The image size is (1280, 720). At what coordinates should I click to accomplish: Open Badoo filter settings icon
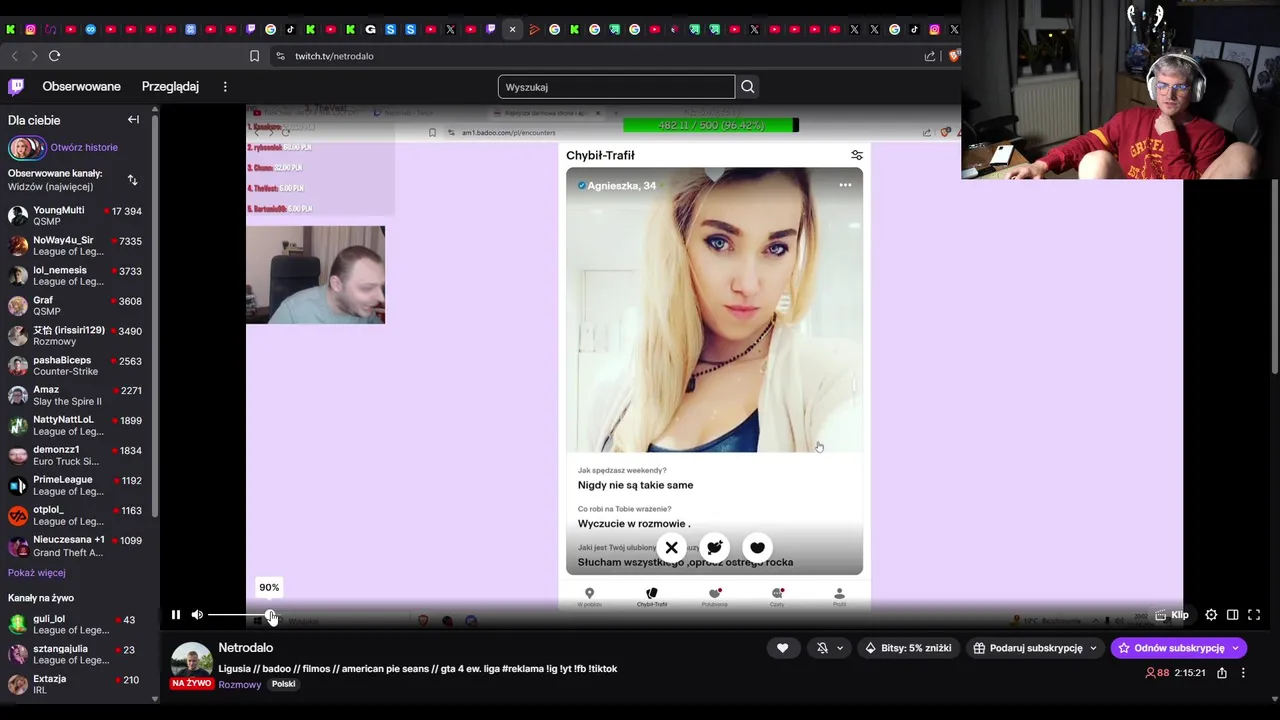[857, 155]
